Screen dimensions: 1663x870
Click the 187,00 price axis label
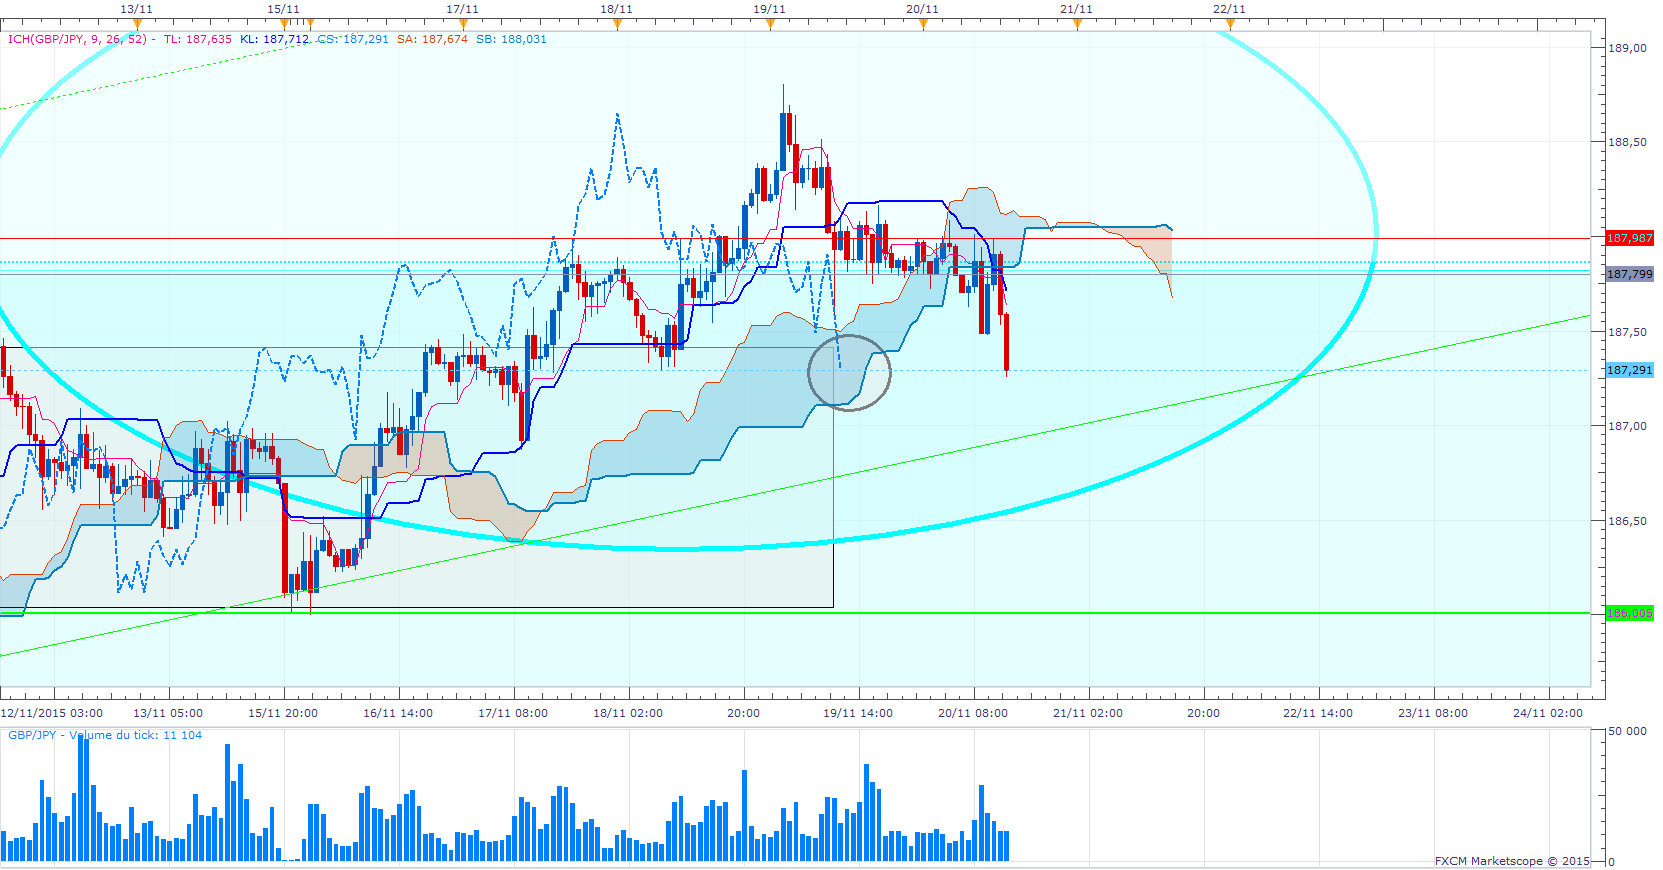[1627, 426]
